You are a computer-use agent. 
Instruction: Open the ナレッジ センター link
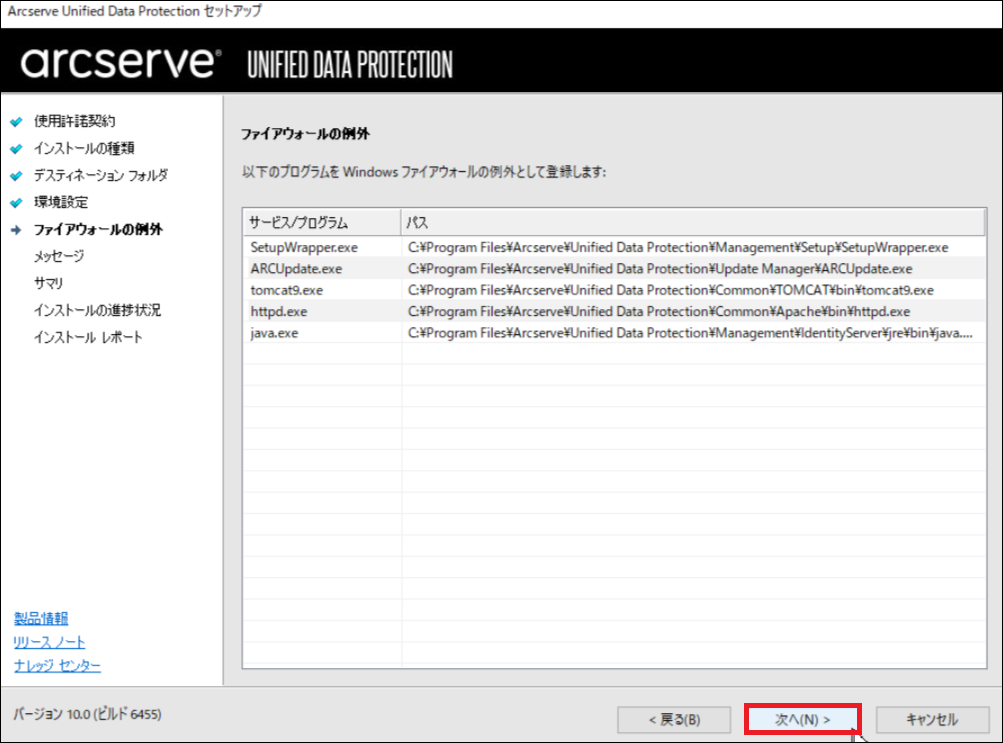point(58,666)
